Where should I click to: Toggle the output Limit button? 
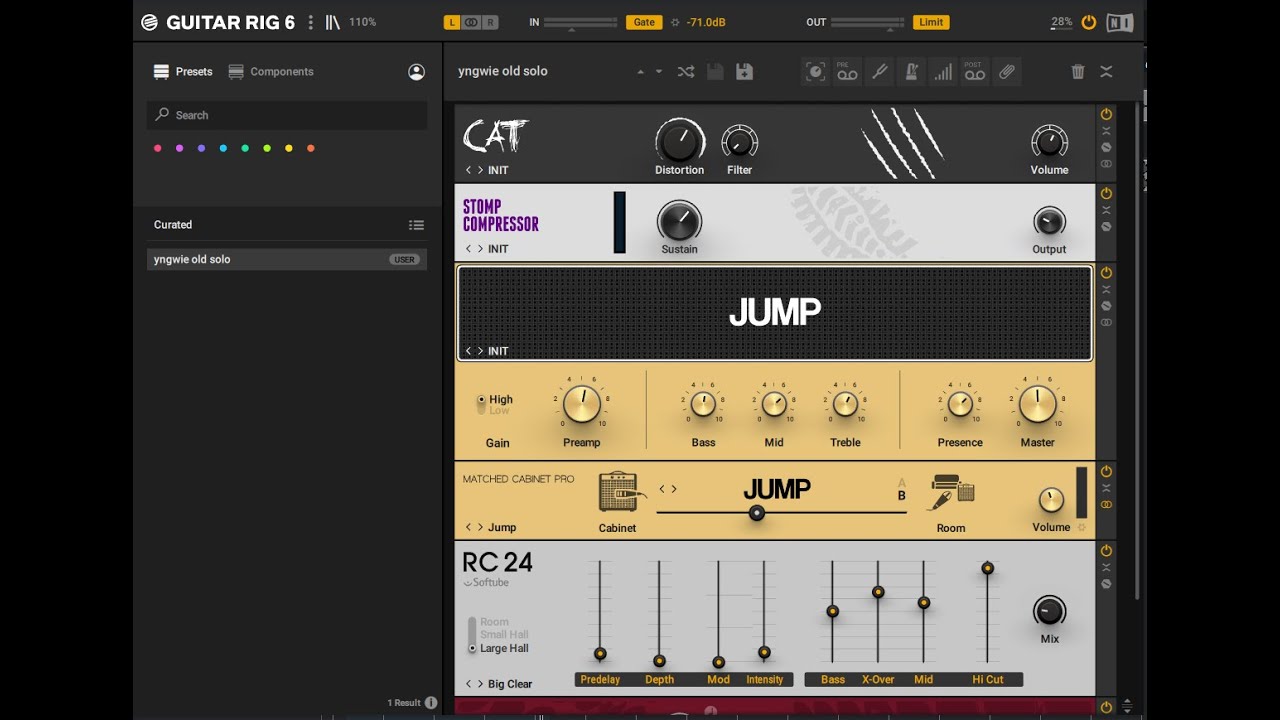coord(931,22)
